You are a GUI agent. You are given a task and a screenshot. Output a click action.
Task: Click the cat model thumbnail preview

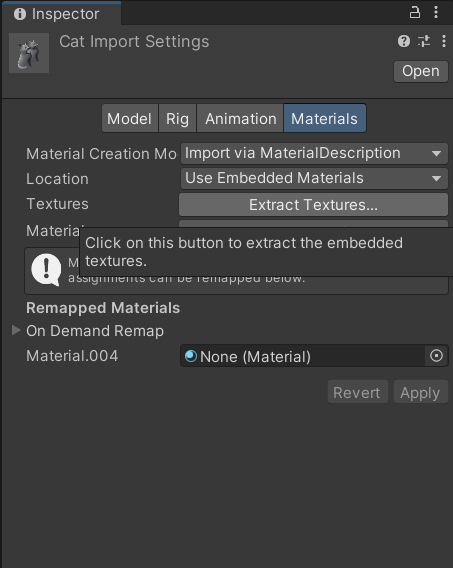pyautogui.click(x=29, y=53)
